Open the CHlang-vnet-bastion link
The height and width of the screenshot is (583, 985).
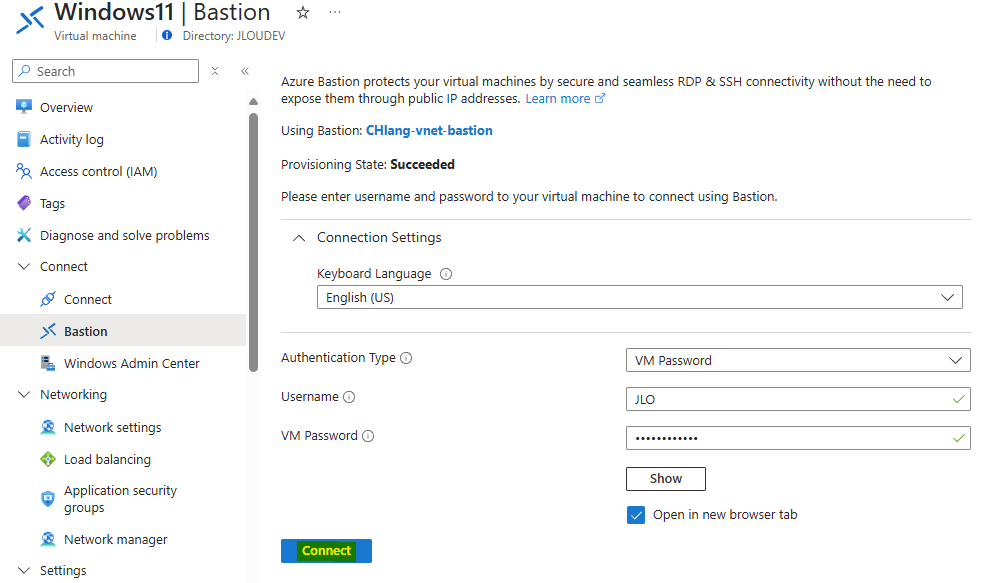point(429,131)
